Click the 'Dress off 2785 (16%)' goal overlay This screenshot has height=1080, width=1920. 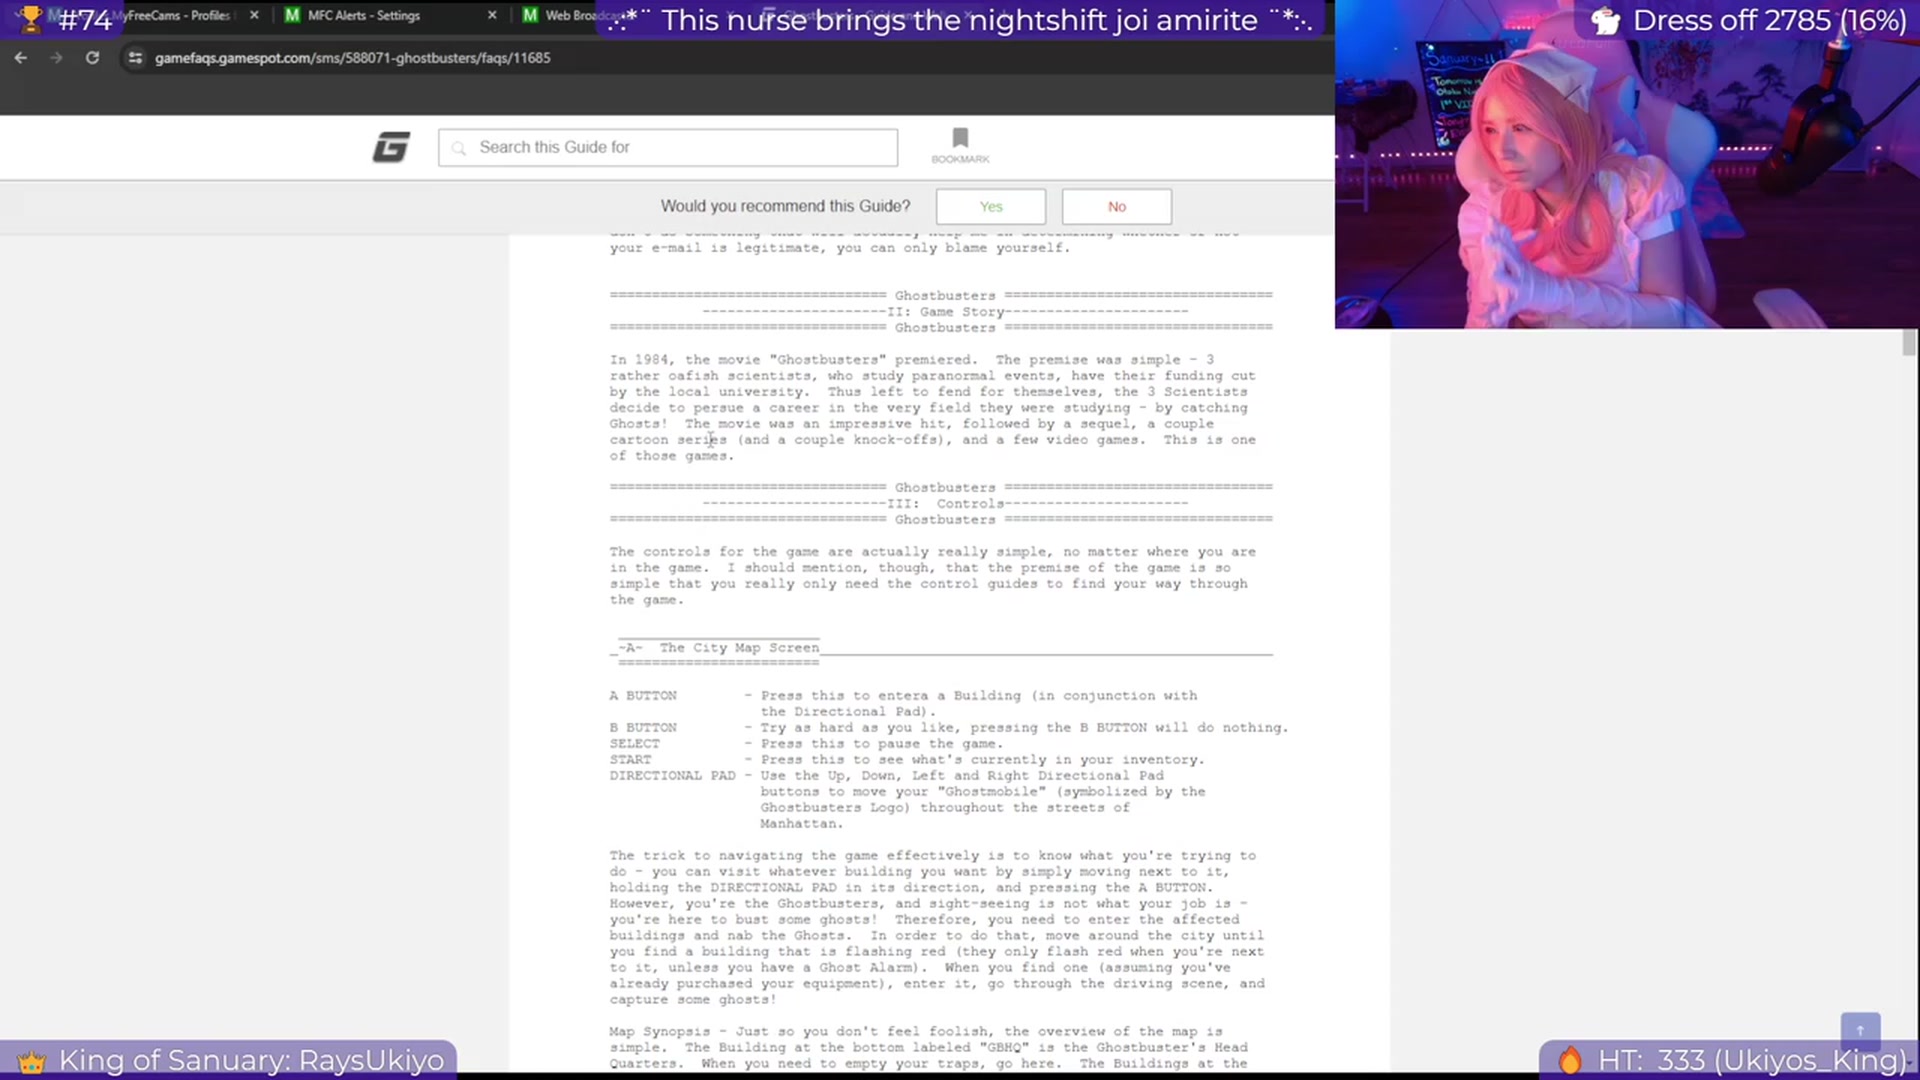[x=1748, y=20]
